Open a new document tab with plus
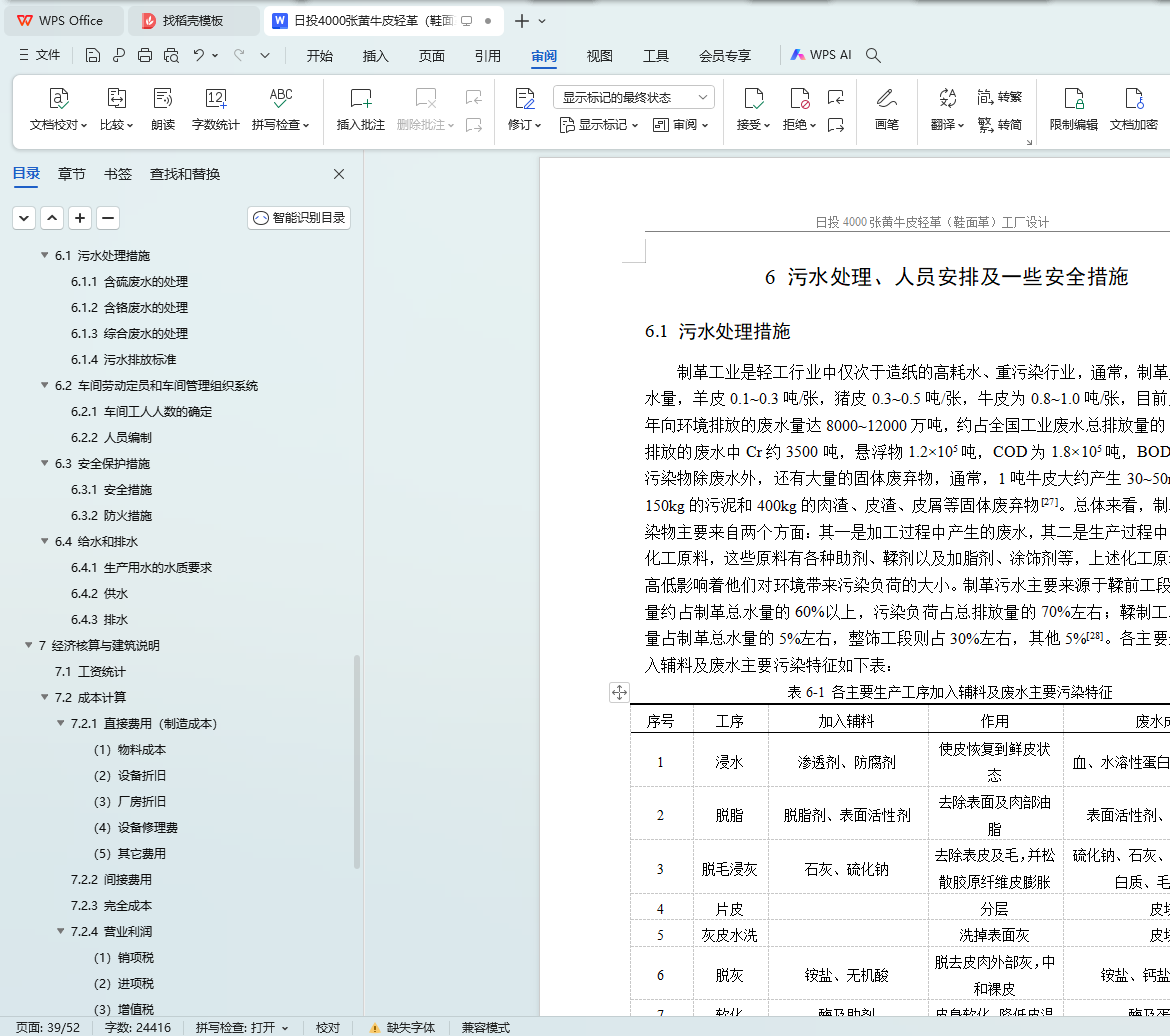The width and height of the screenshot is (1170, 1036). pos(522,21)
